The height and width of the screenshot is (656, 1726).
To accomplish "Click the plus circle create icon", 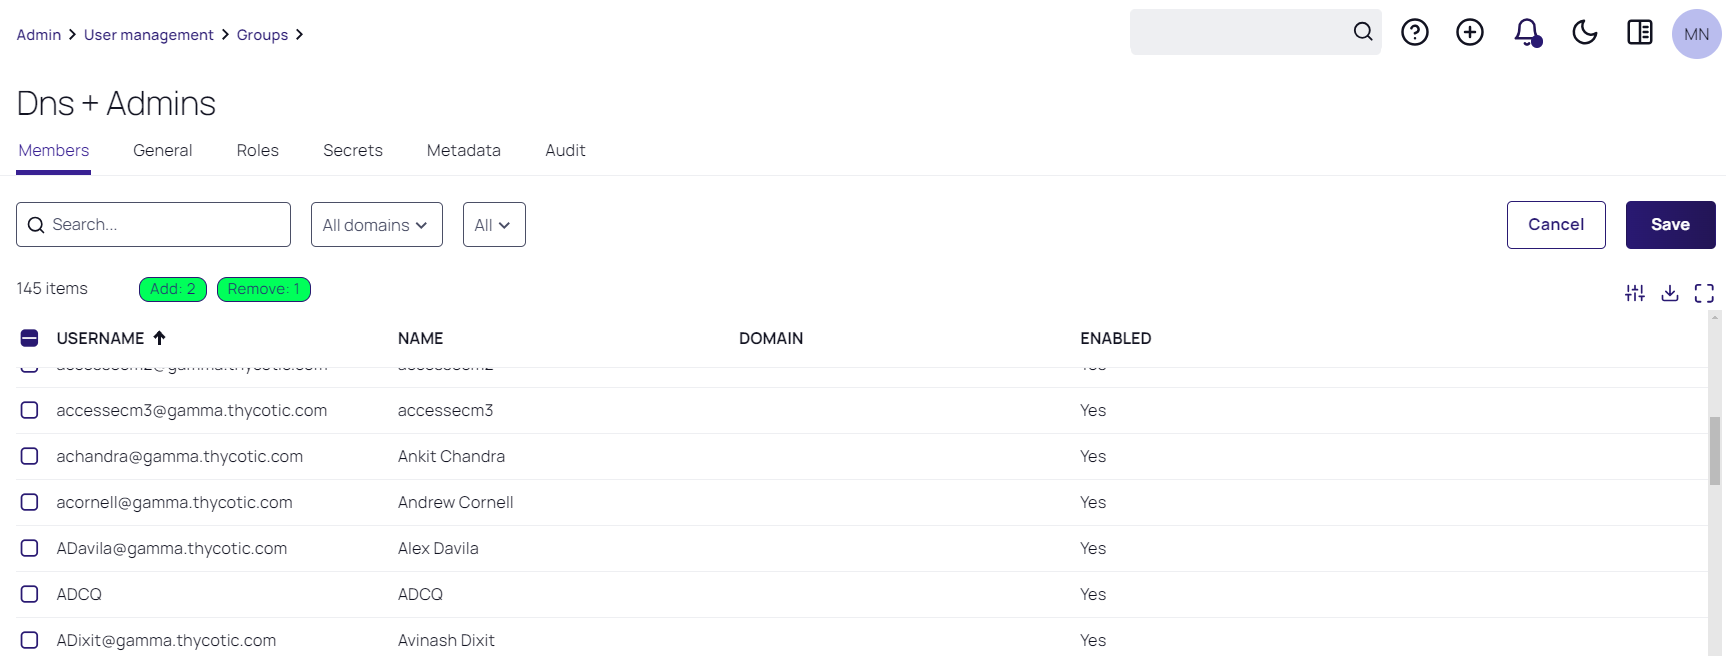I will (x=1470, y=33).
